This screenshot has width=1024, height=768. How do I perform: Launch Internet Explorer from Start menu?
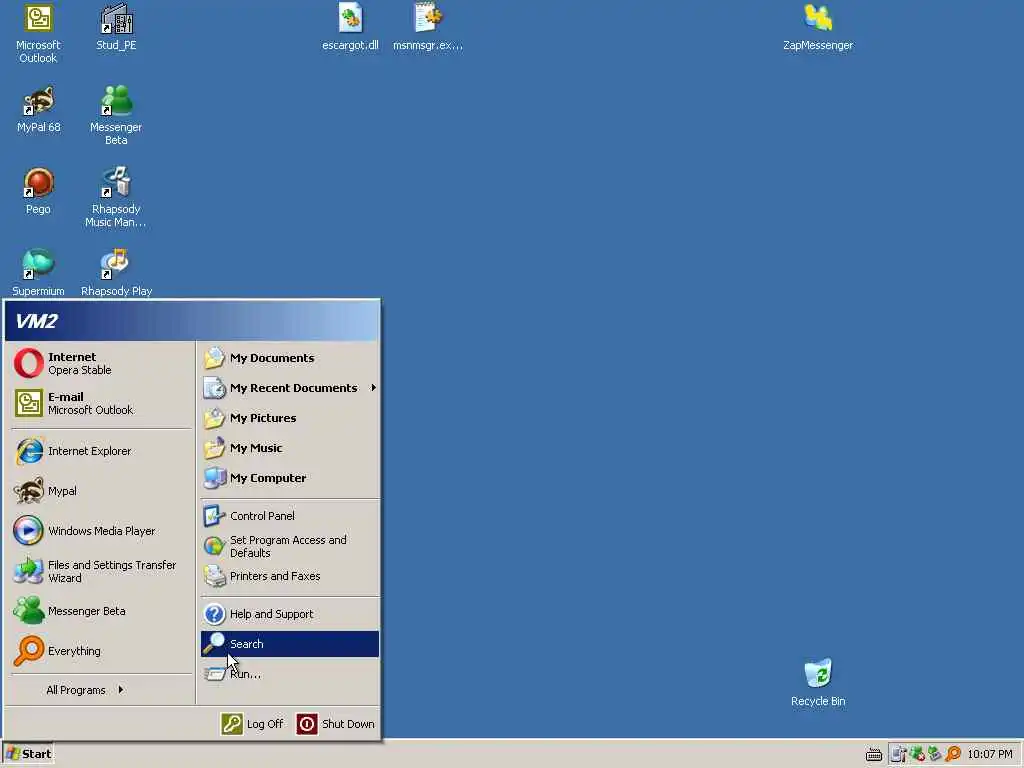(101, 451)
